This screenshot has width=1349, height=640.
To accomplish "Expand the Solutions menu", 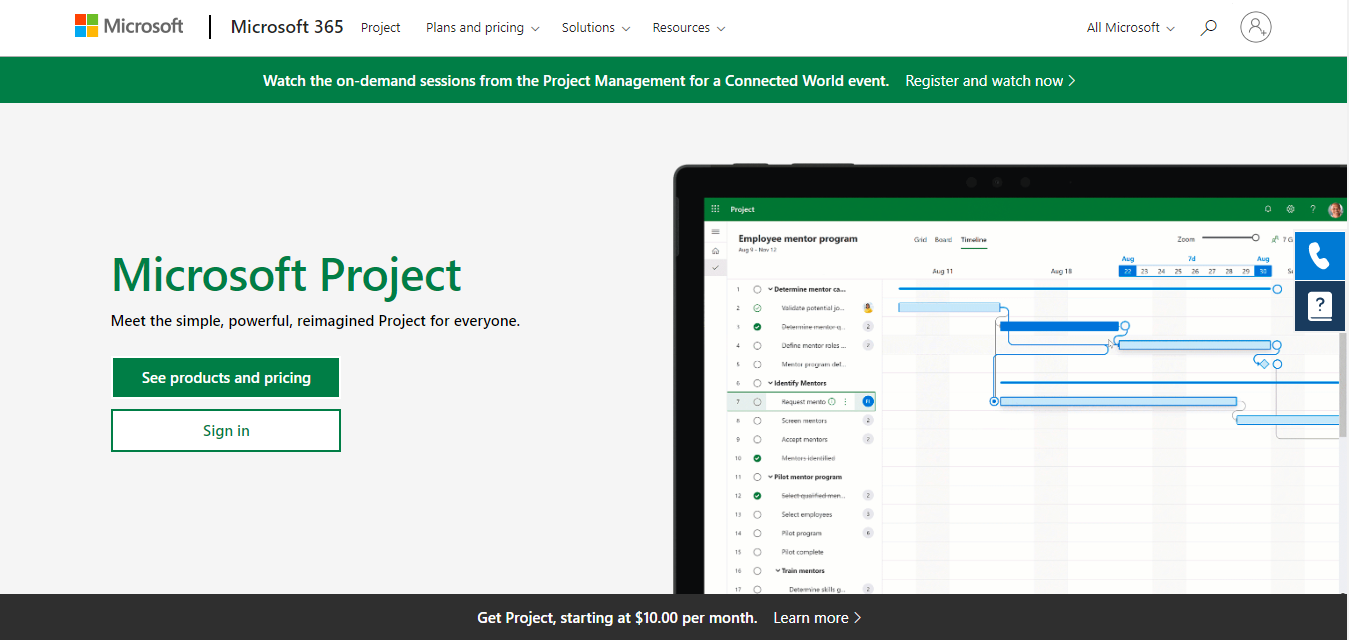I will (x=596, y=28).
